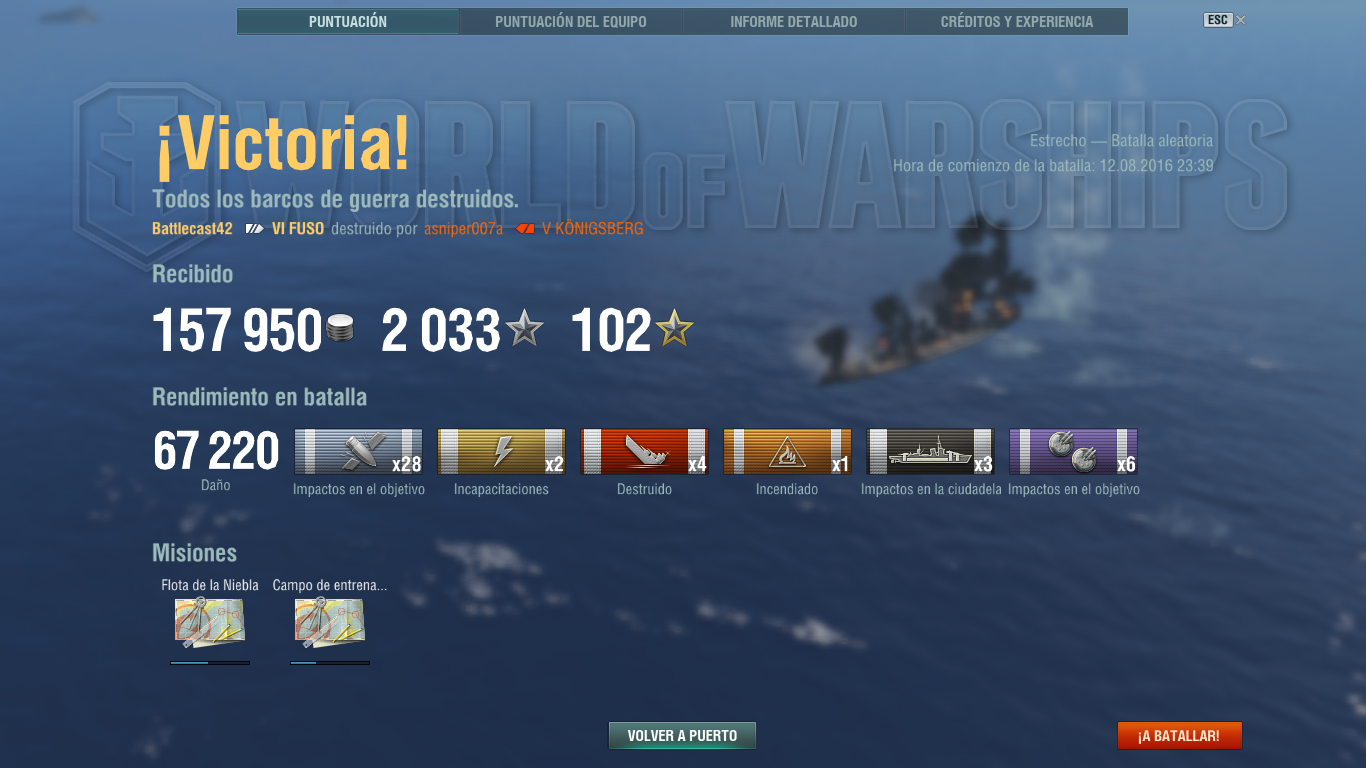
Task: Click the red Destruido ship ribbon
Action: [x=644, y=453]
